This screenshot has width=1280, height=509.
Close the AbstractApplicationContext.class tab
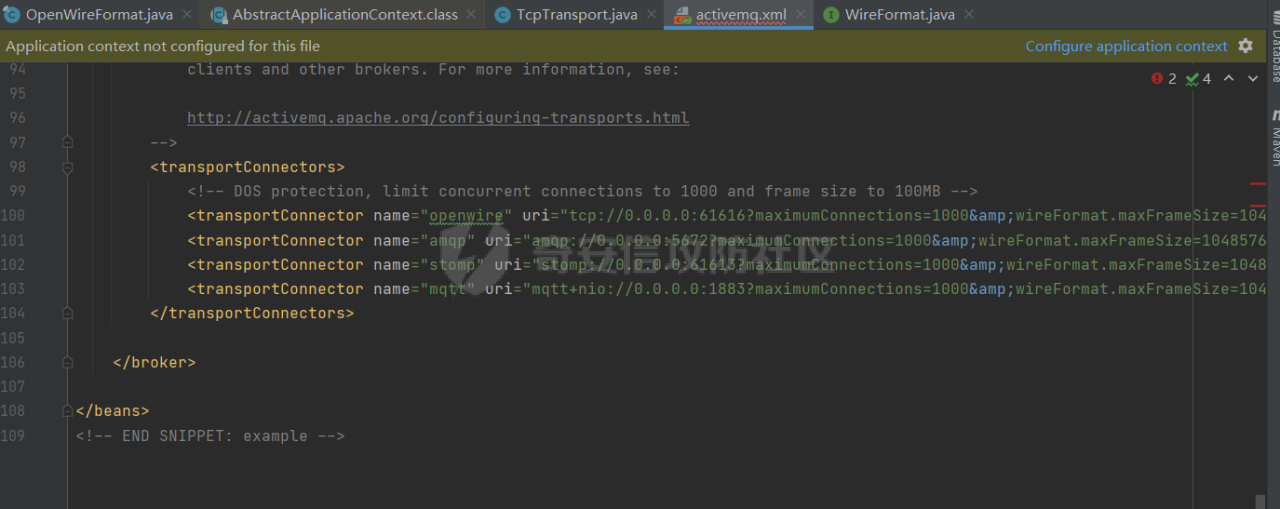[471, 15]
